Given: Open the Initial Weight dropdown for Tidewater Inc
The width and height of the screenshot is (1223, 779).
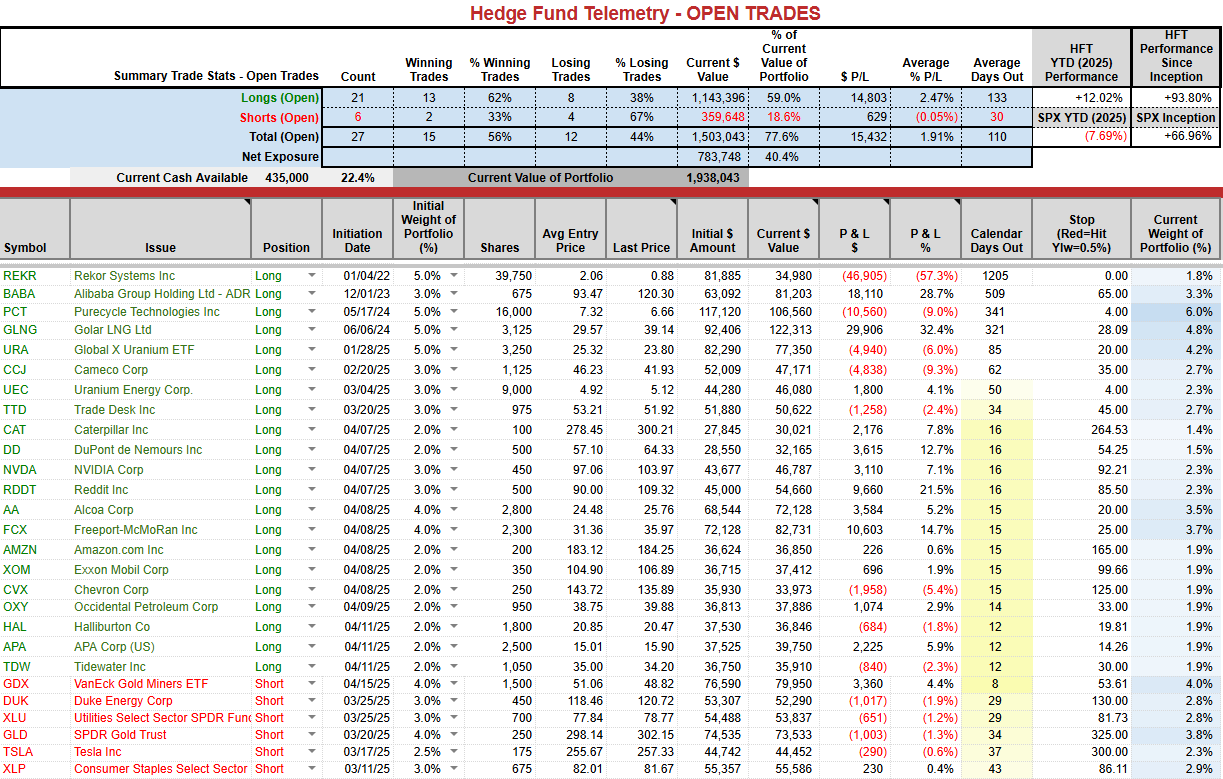Looking at the screenshot, I should (455, 667).
